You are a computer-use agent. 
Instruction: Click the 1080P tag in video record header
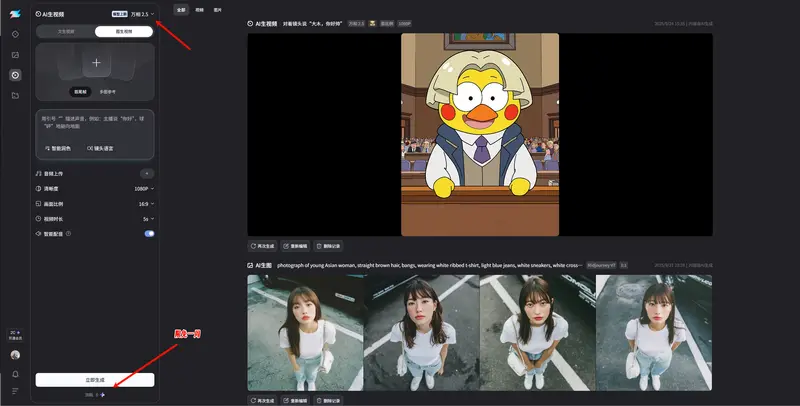405,23
